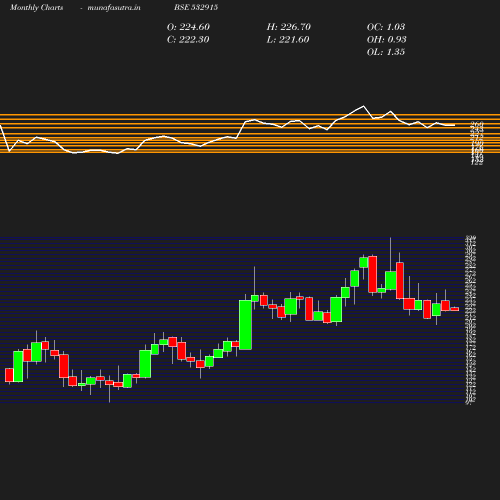Select the close value 'C: 222.30'

pyautogui.click(x=188, y=40)
